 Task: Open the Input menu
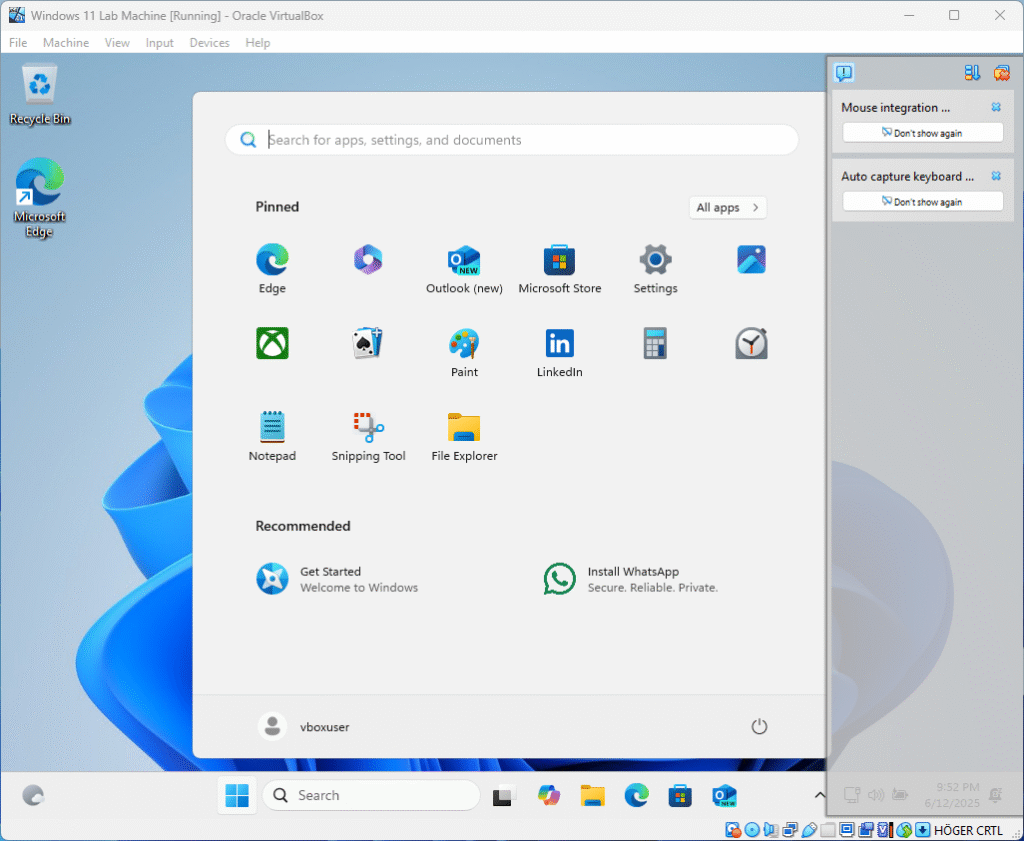159,42
